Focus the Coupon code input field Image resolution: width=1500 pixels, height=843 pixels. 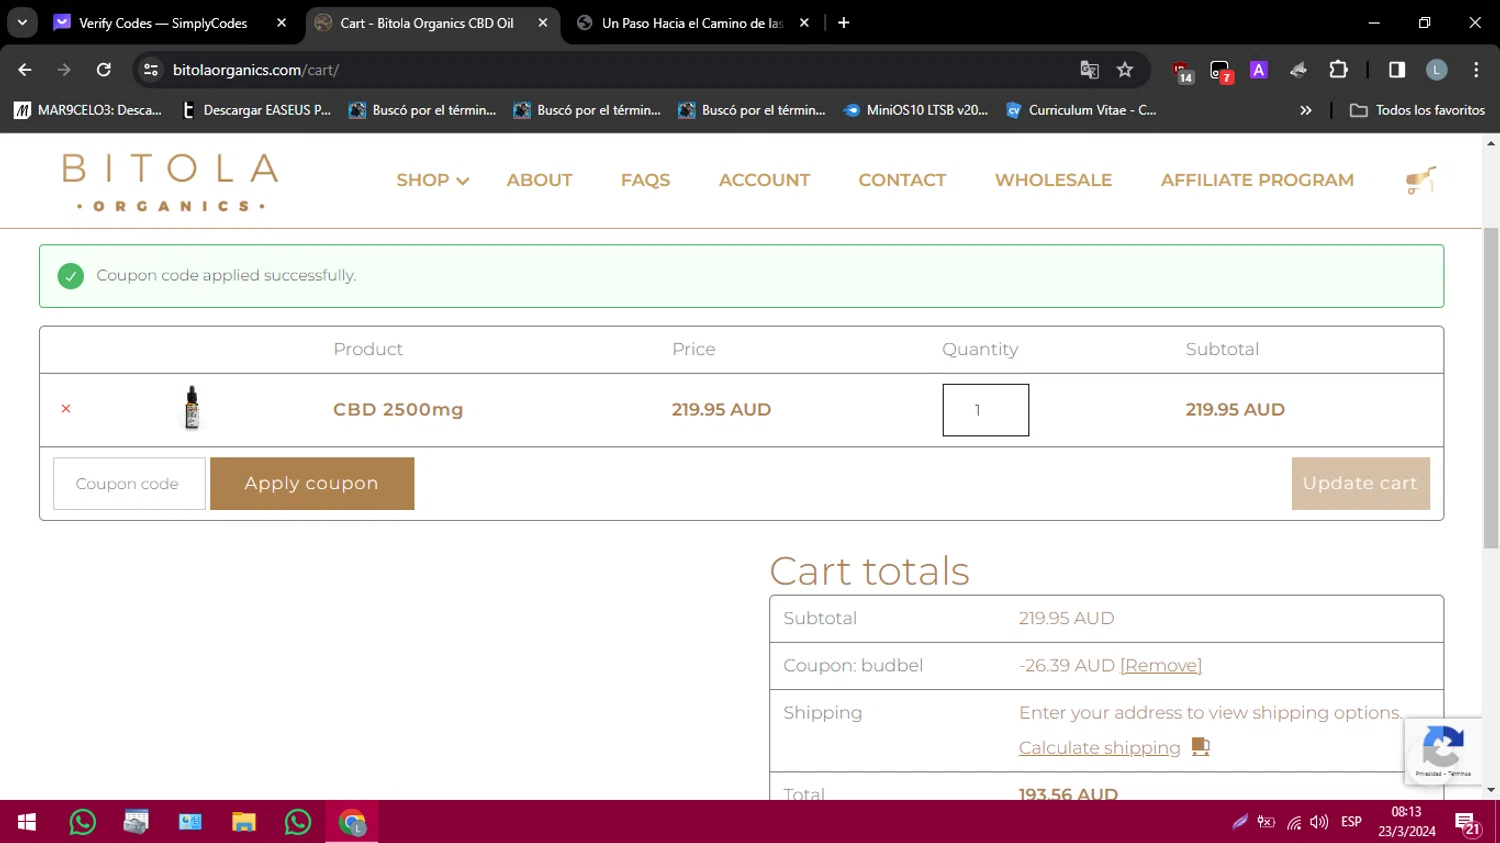129,483
